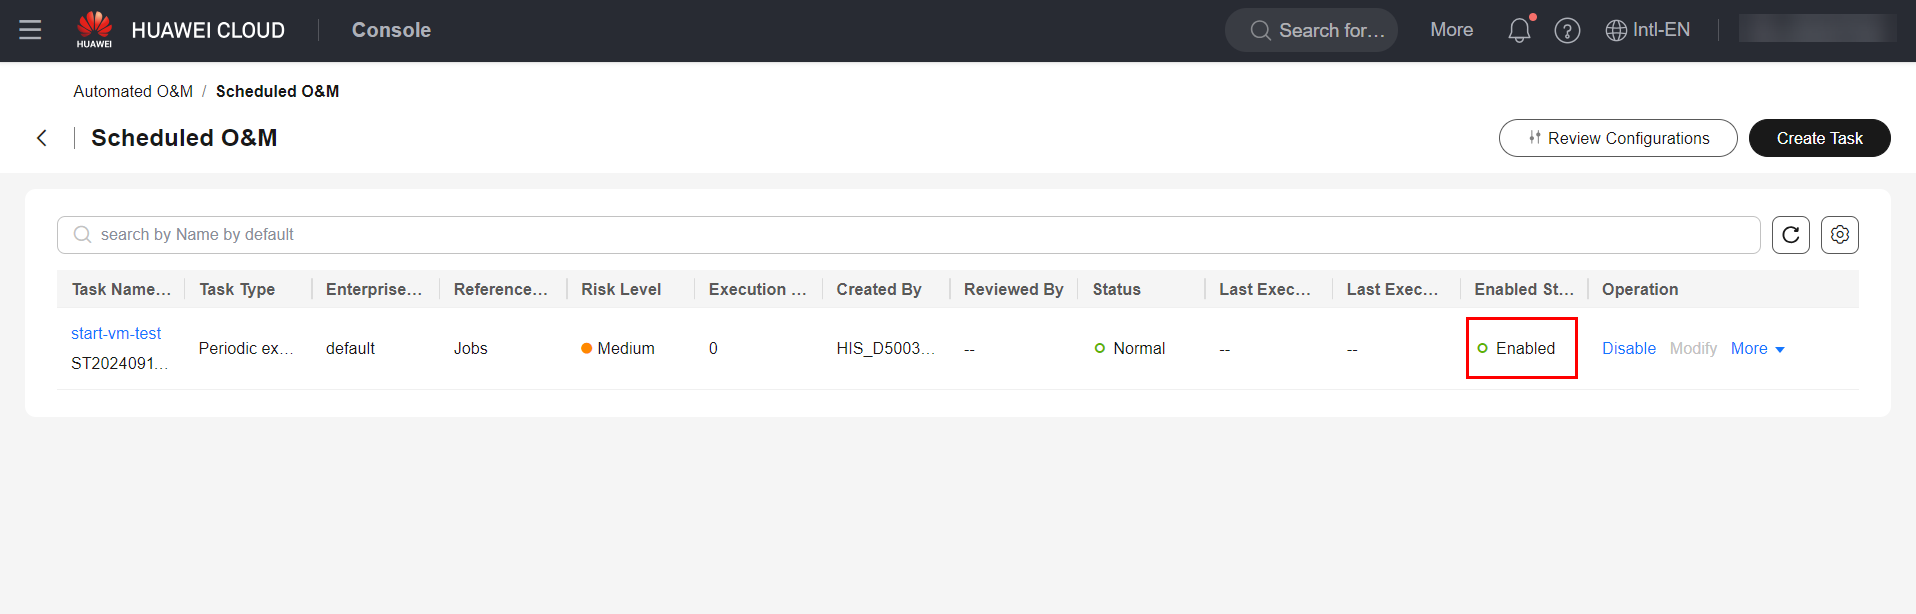Click the back arrow beside Scheduled O&M
The width and height of the screenshot is (1916, 614).
coord(42,138)
